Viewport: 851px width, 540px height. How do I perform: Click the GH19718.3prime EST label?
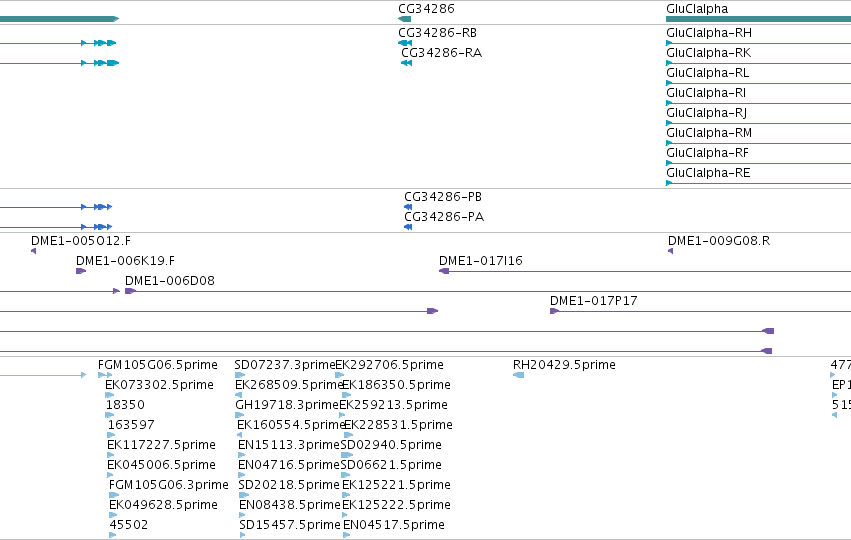pos(287,405)
